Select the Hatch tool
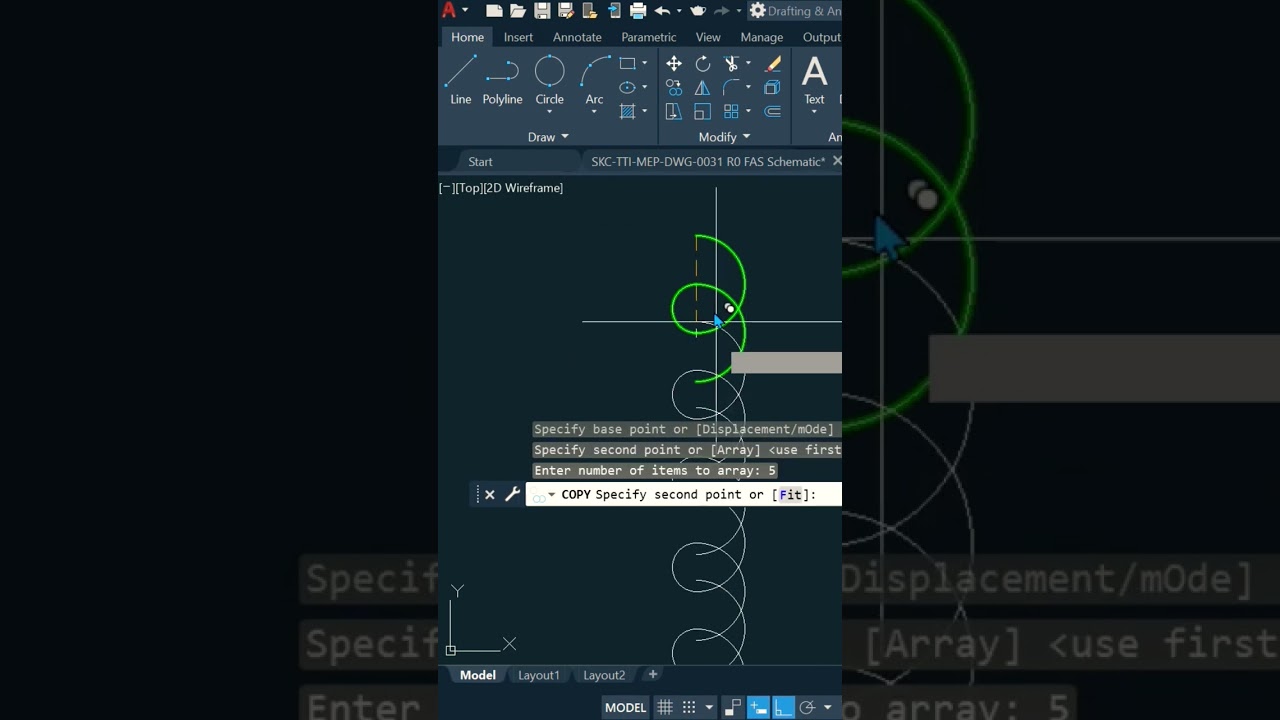Screen dimensions: 1280x720 627,111
